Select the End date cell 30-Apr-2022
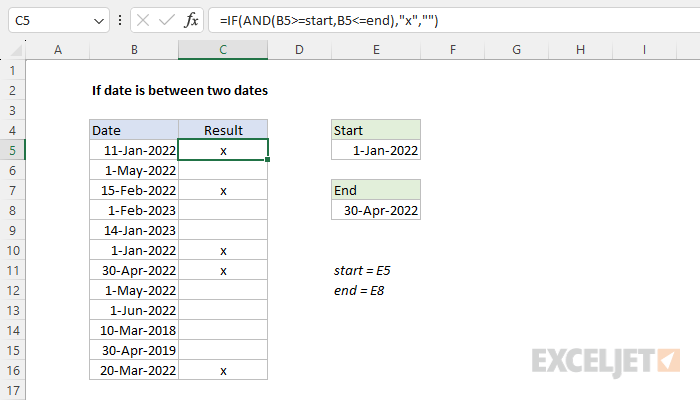 tap(376, 210)
